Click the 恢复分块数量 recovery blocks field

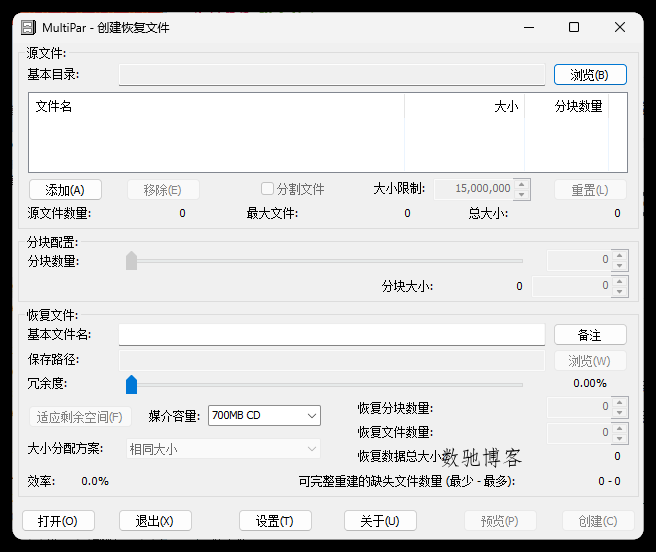click(x=579, y=407)
